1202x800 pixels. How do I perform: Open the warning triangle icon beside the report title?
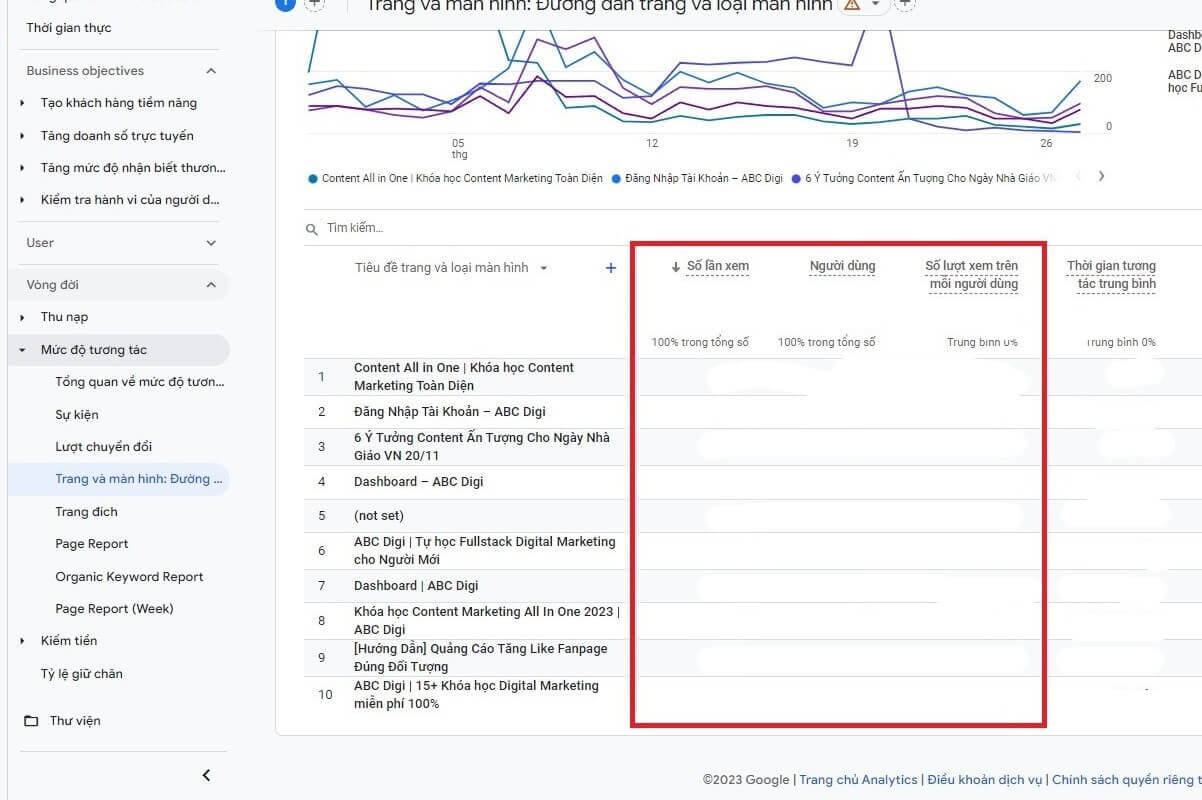point(852,5)
